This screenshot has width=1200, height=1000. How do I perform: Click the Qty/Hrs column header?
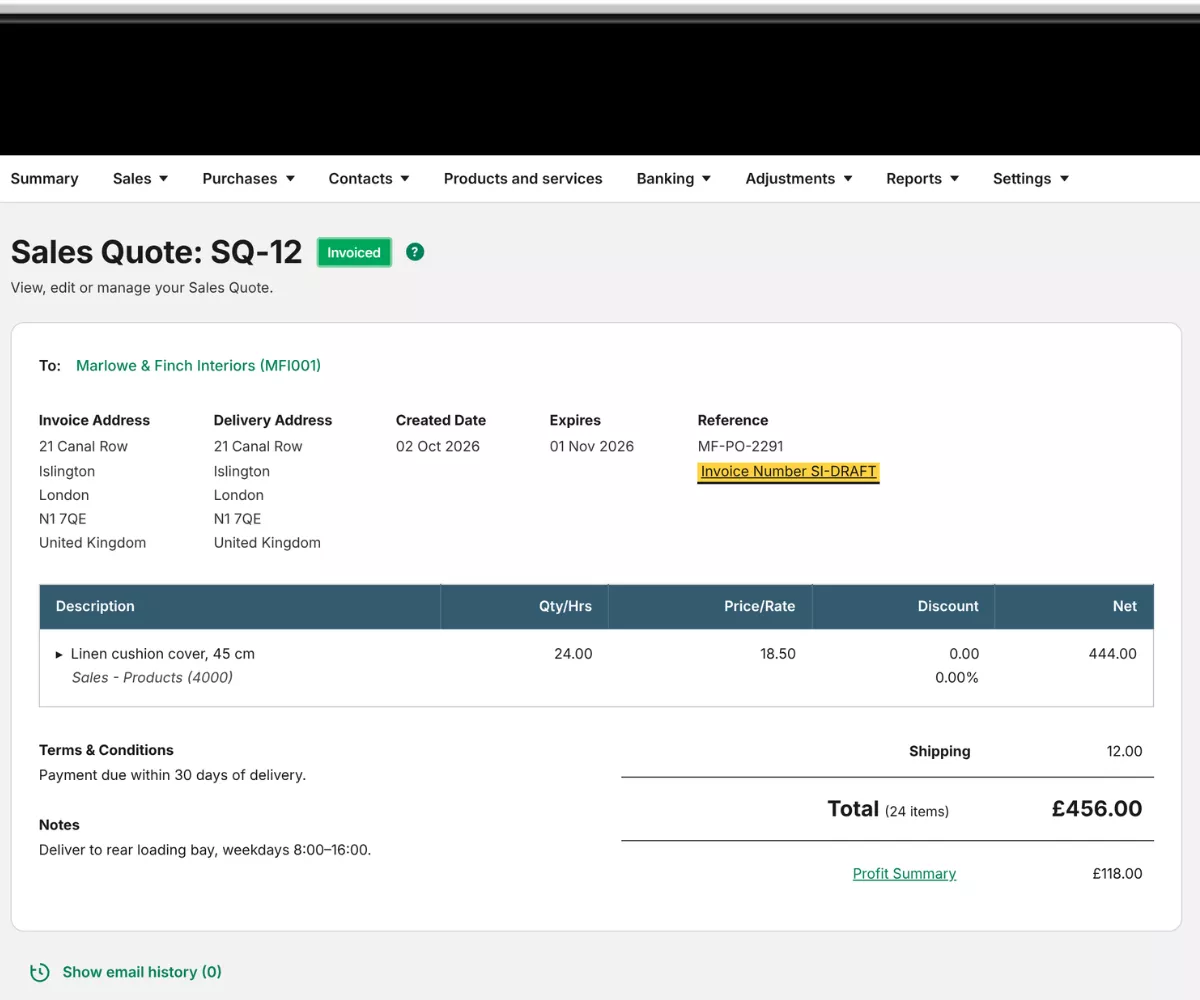(x=524, y=607)
